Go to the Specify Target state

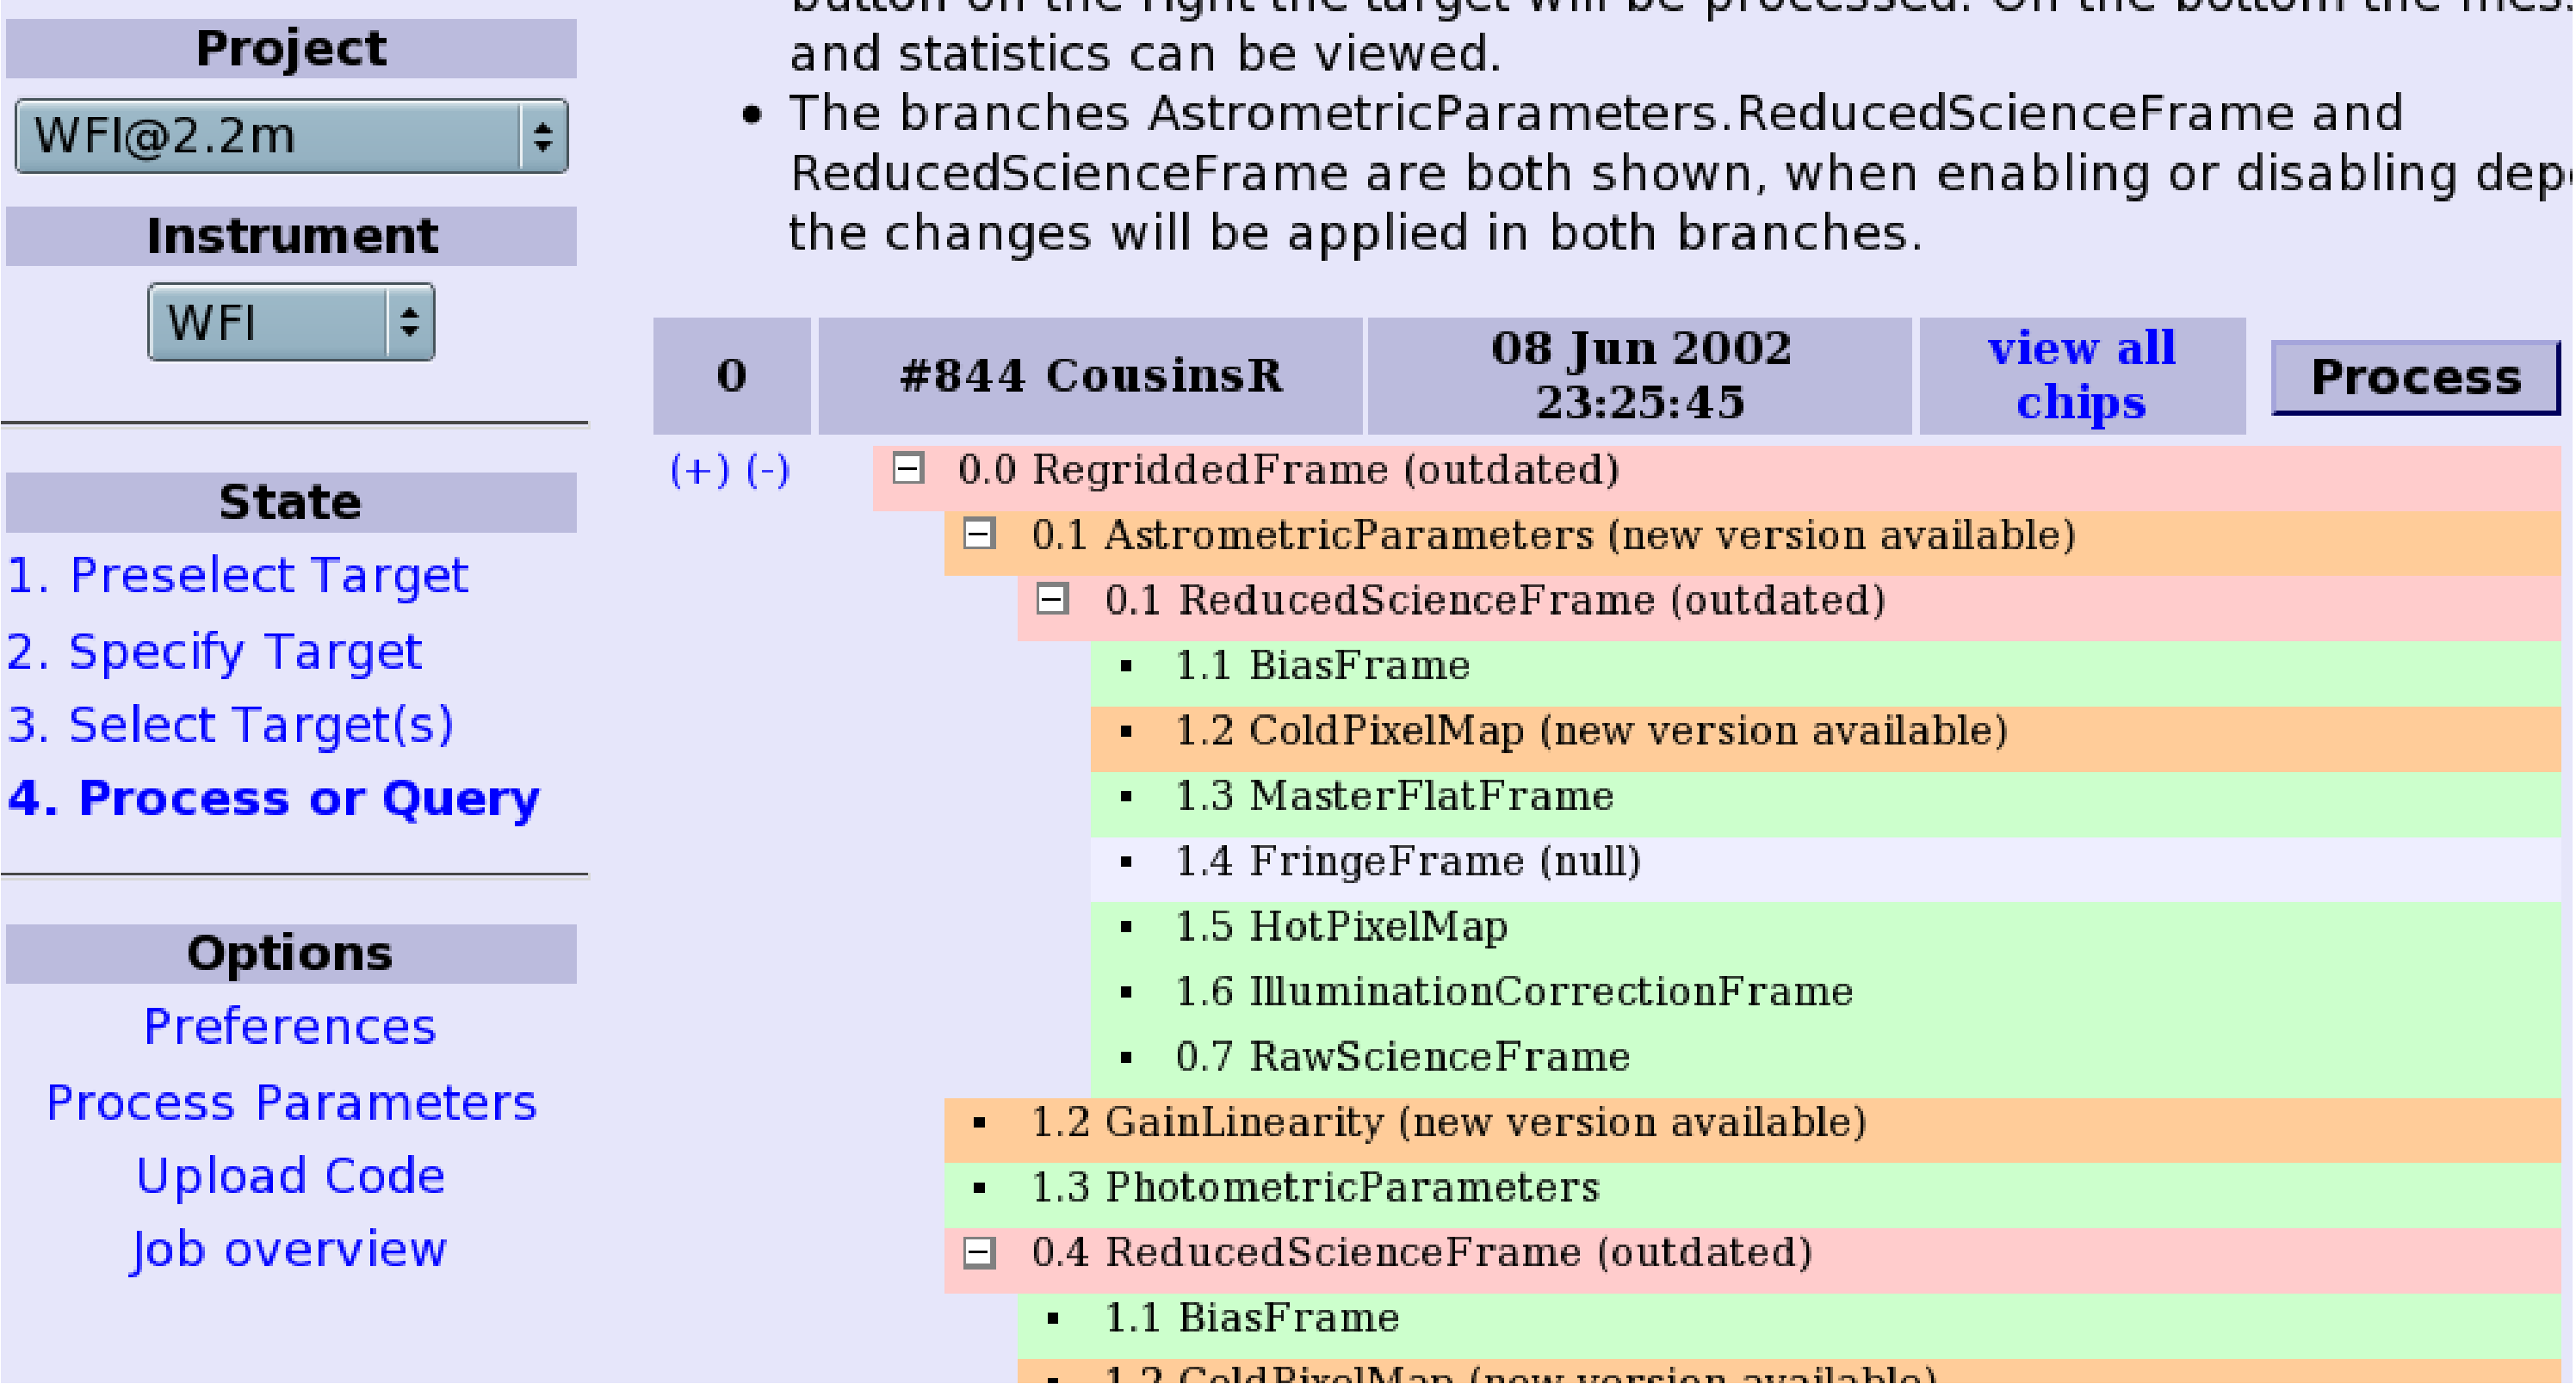[x=214, y=651]
